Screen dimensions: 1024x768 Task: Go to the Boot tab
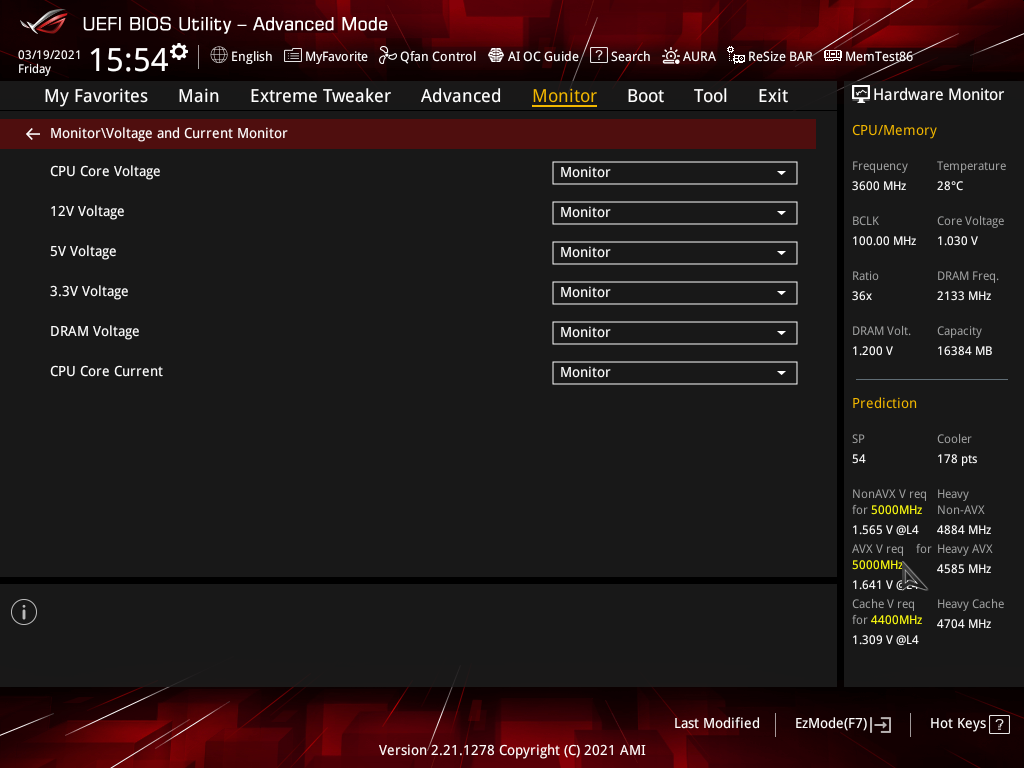coord(645,96)
